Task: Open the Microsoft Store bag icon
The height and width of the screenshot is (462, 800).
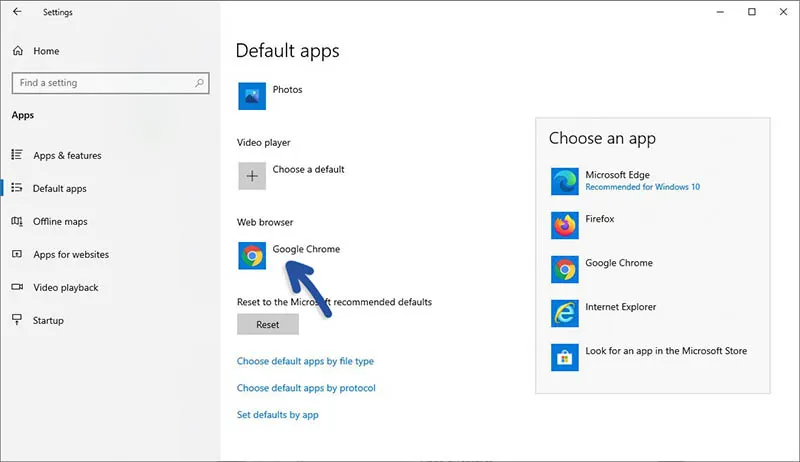Action: pos(565,357)
